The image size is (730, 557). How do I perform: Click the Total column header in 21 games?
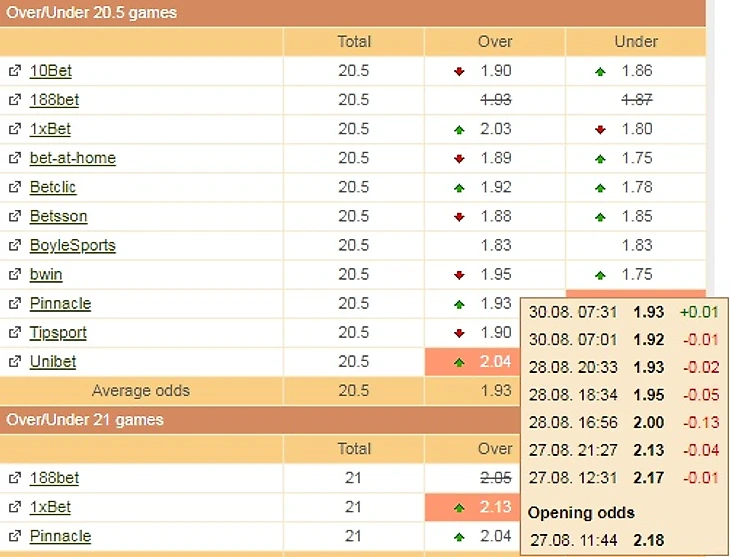[x=354, y=448]
